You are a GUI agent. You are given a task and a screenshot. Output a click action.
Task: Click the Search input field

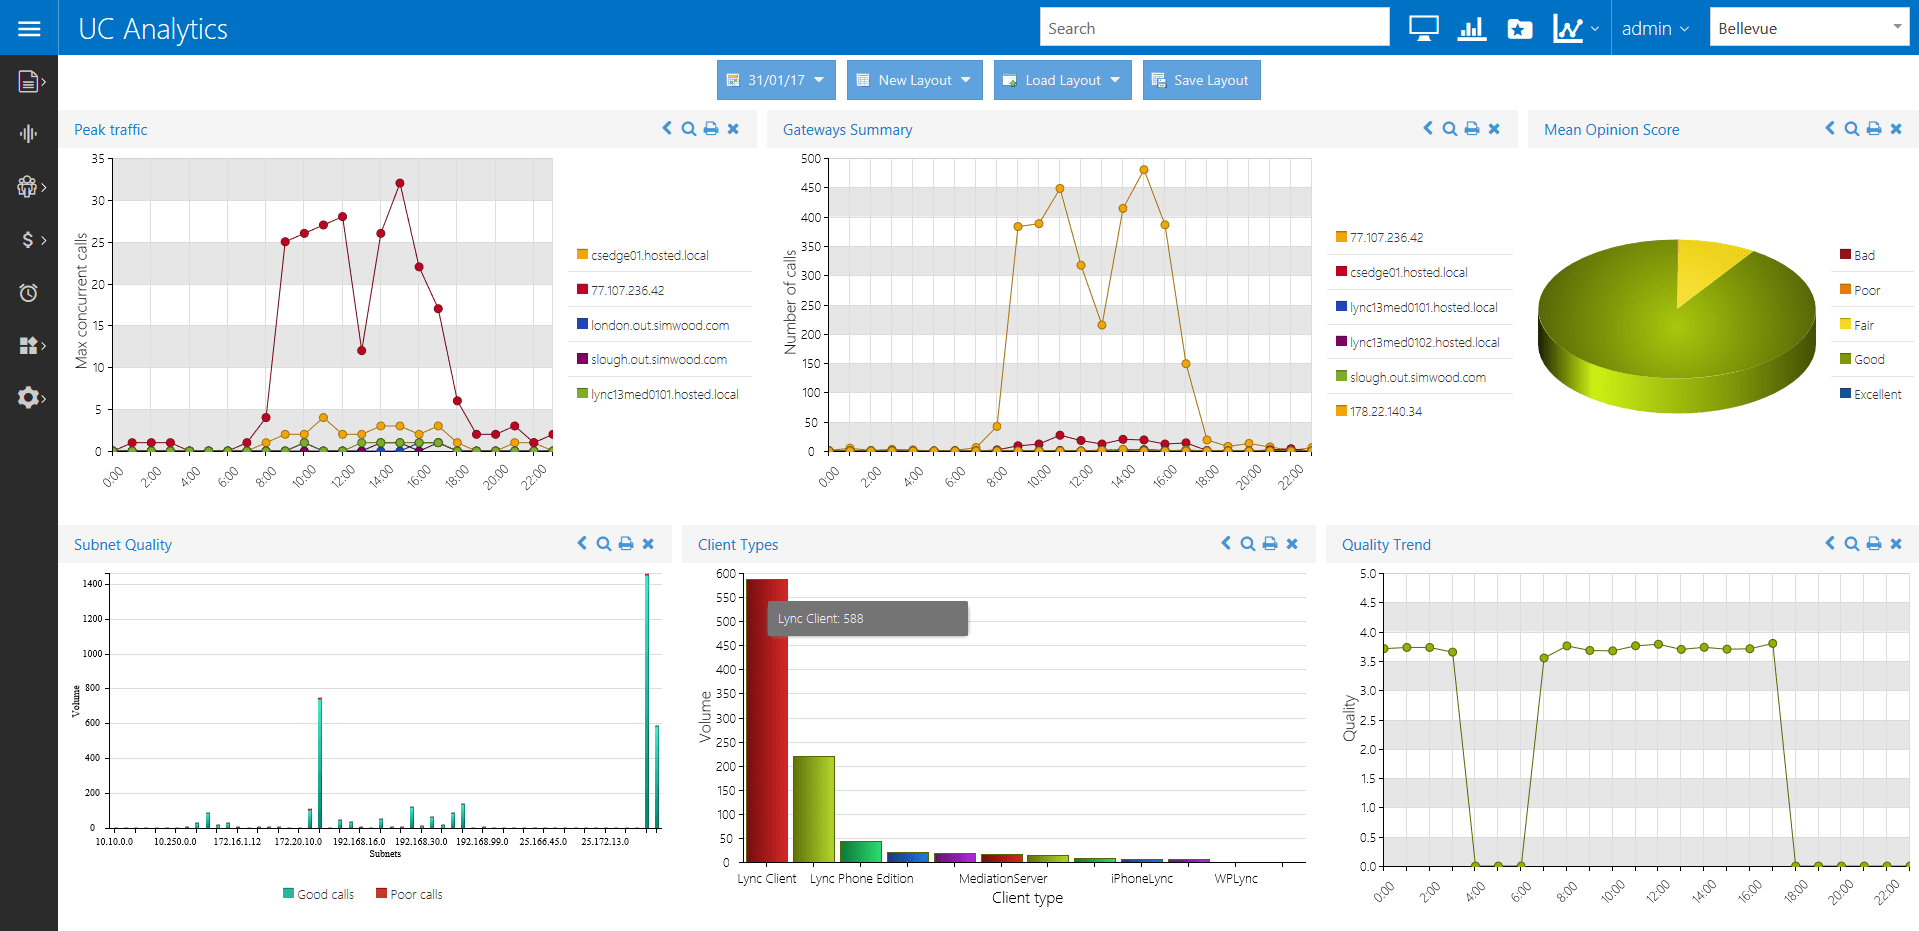1214,28
